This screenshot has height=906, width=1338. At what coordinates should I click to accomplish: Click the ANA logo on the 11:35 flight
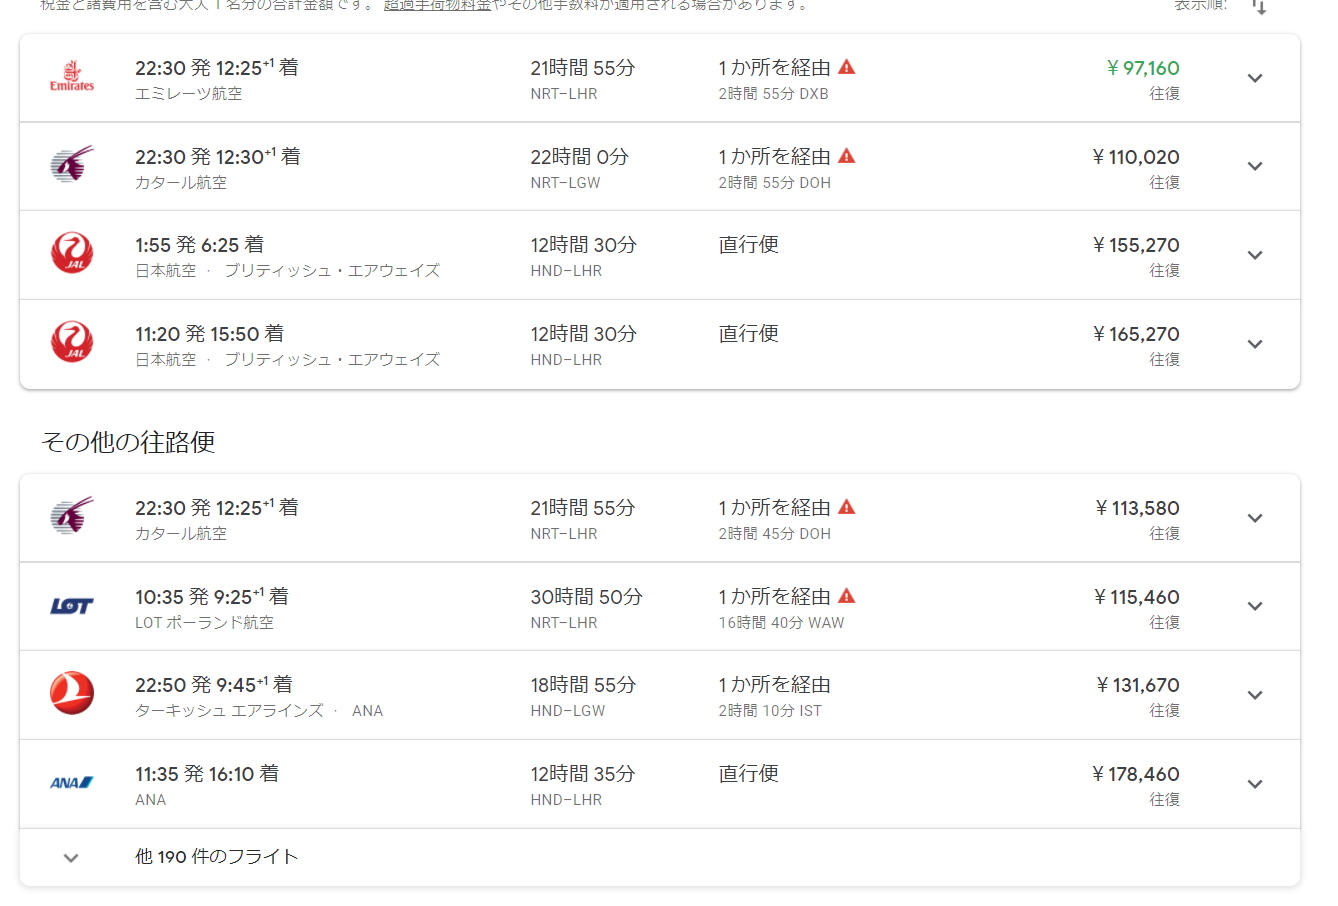click(x=72, y=783)
